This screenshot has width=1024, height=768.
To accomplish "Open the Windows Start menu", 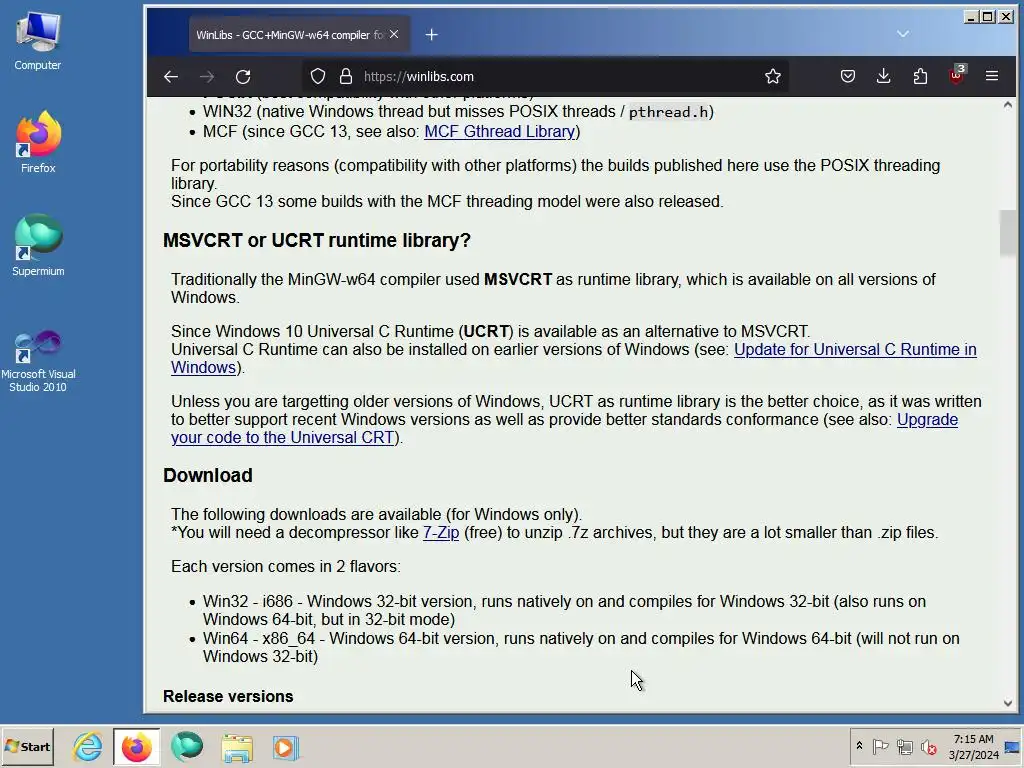I will [x=27, y=746].
